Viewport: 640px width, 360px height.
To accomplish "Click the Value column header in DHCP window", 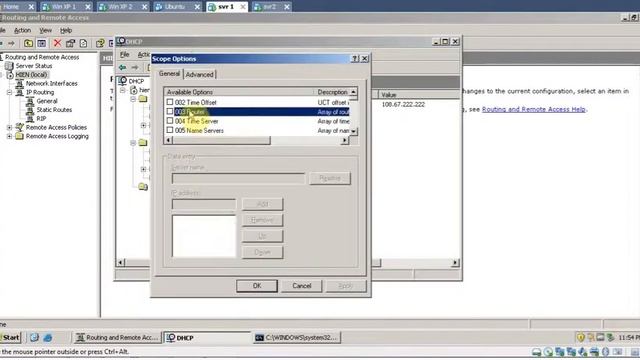I will 418,95.
